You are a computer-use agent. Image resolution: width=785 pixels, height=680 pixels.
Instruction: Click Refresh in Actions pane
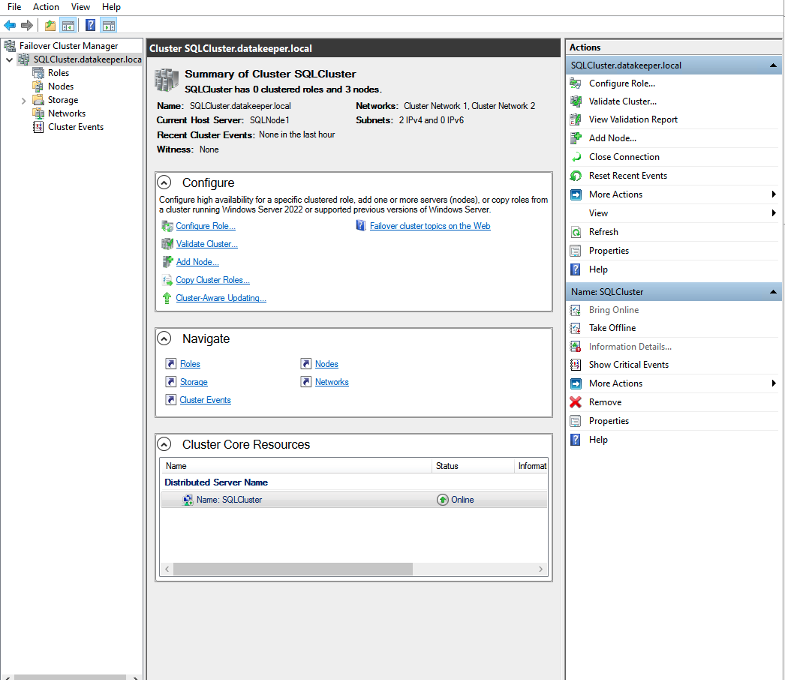[603, 232]
